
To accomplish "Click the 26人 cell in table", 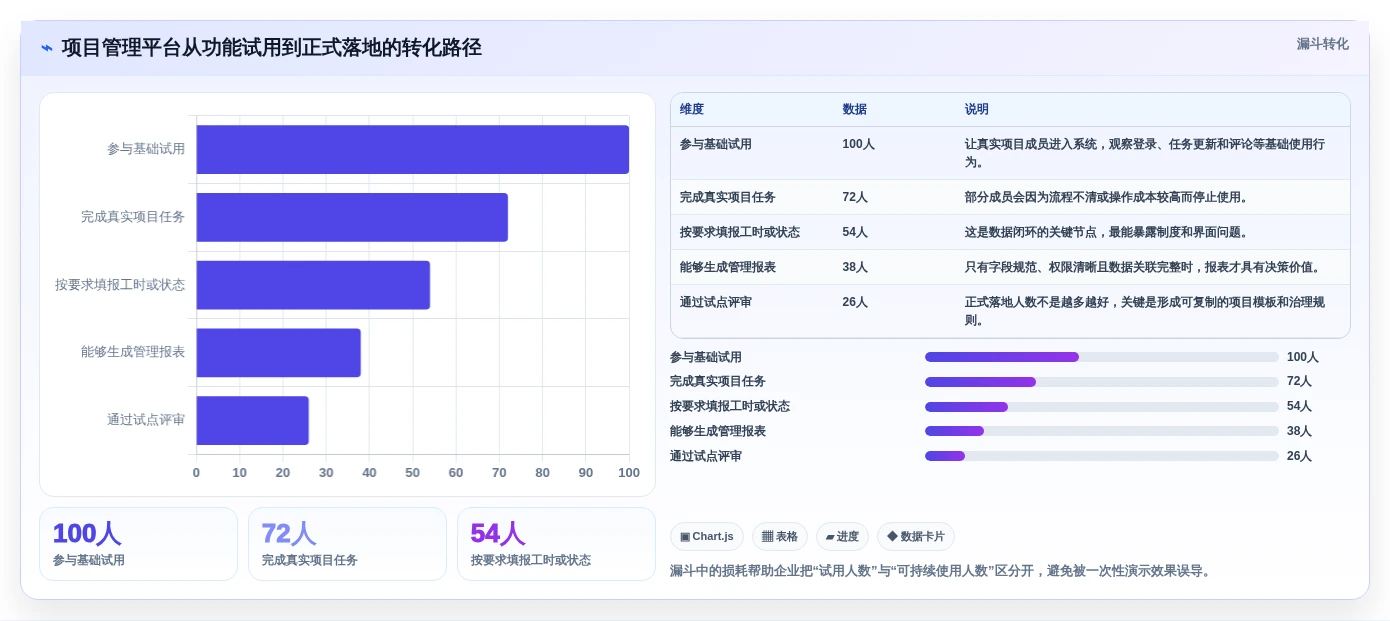I will pos(855,302).
